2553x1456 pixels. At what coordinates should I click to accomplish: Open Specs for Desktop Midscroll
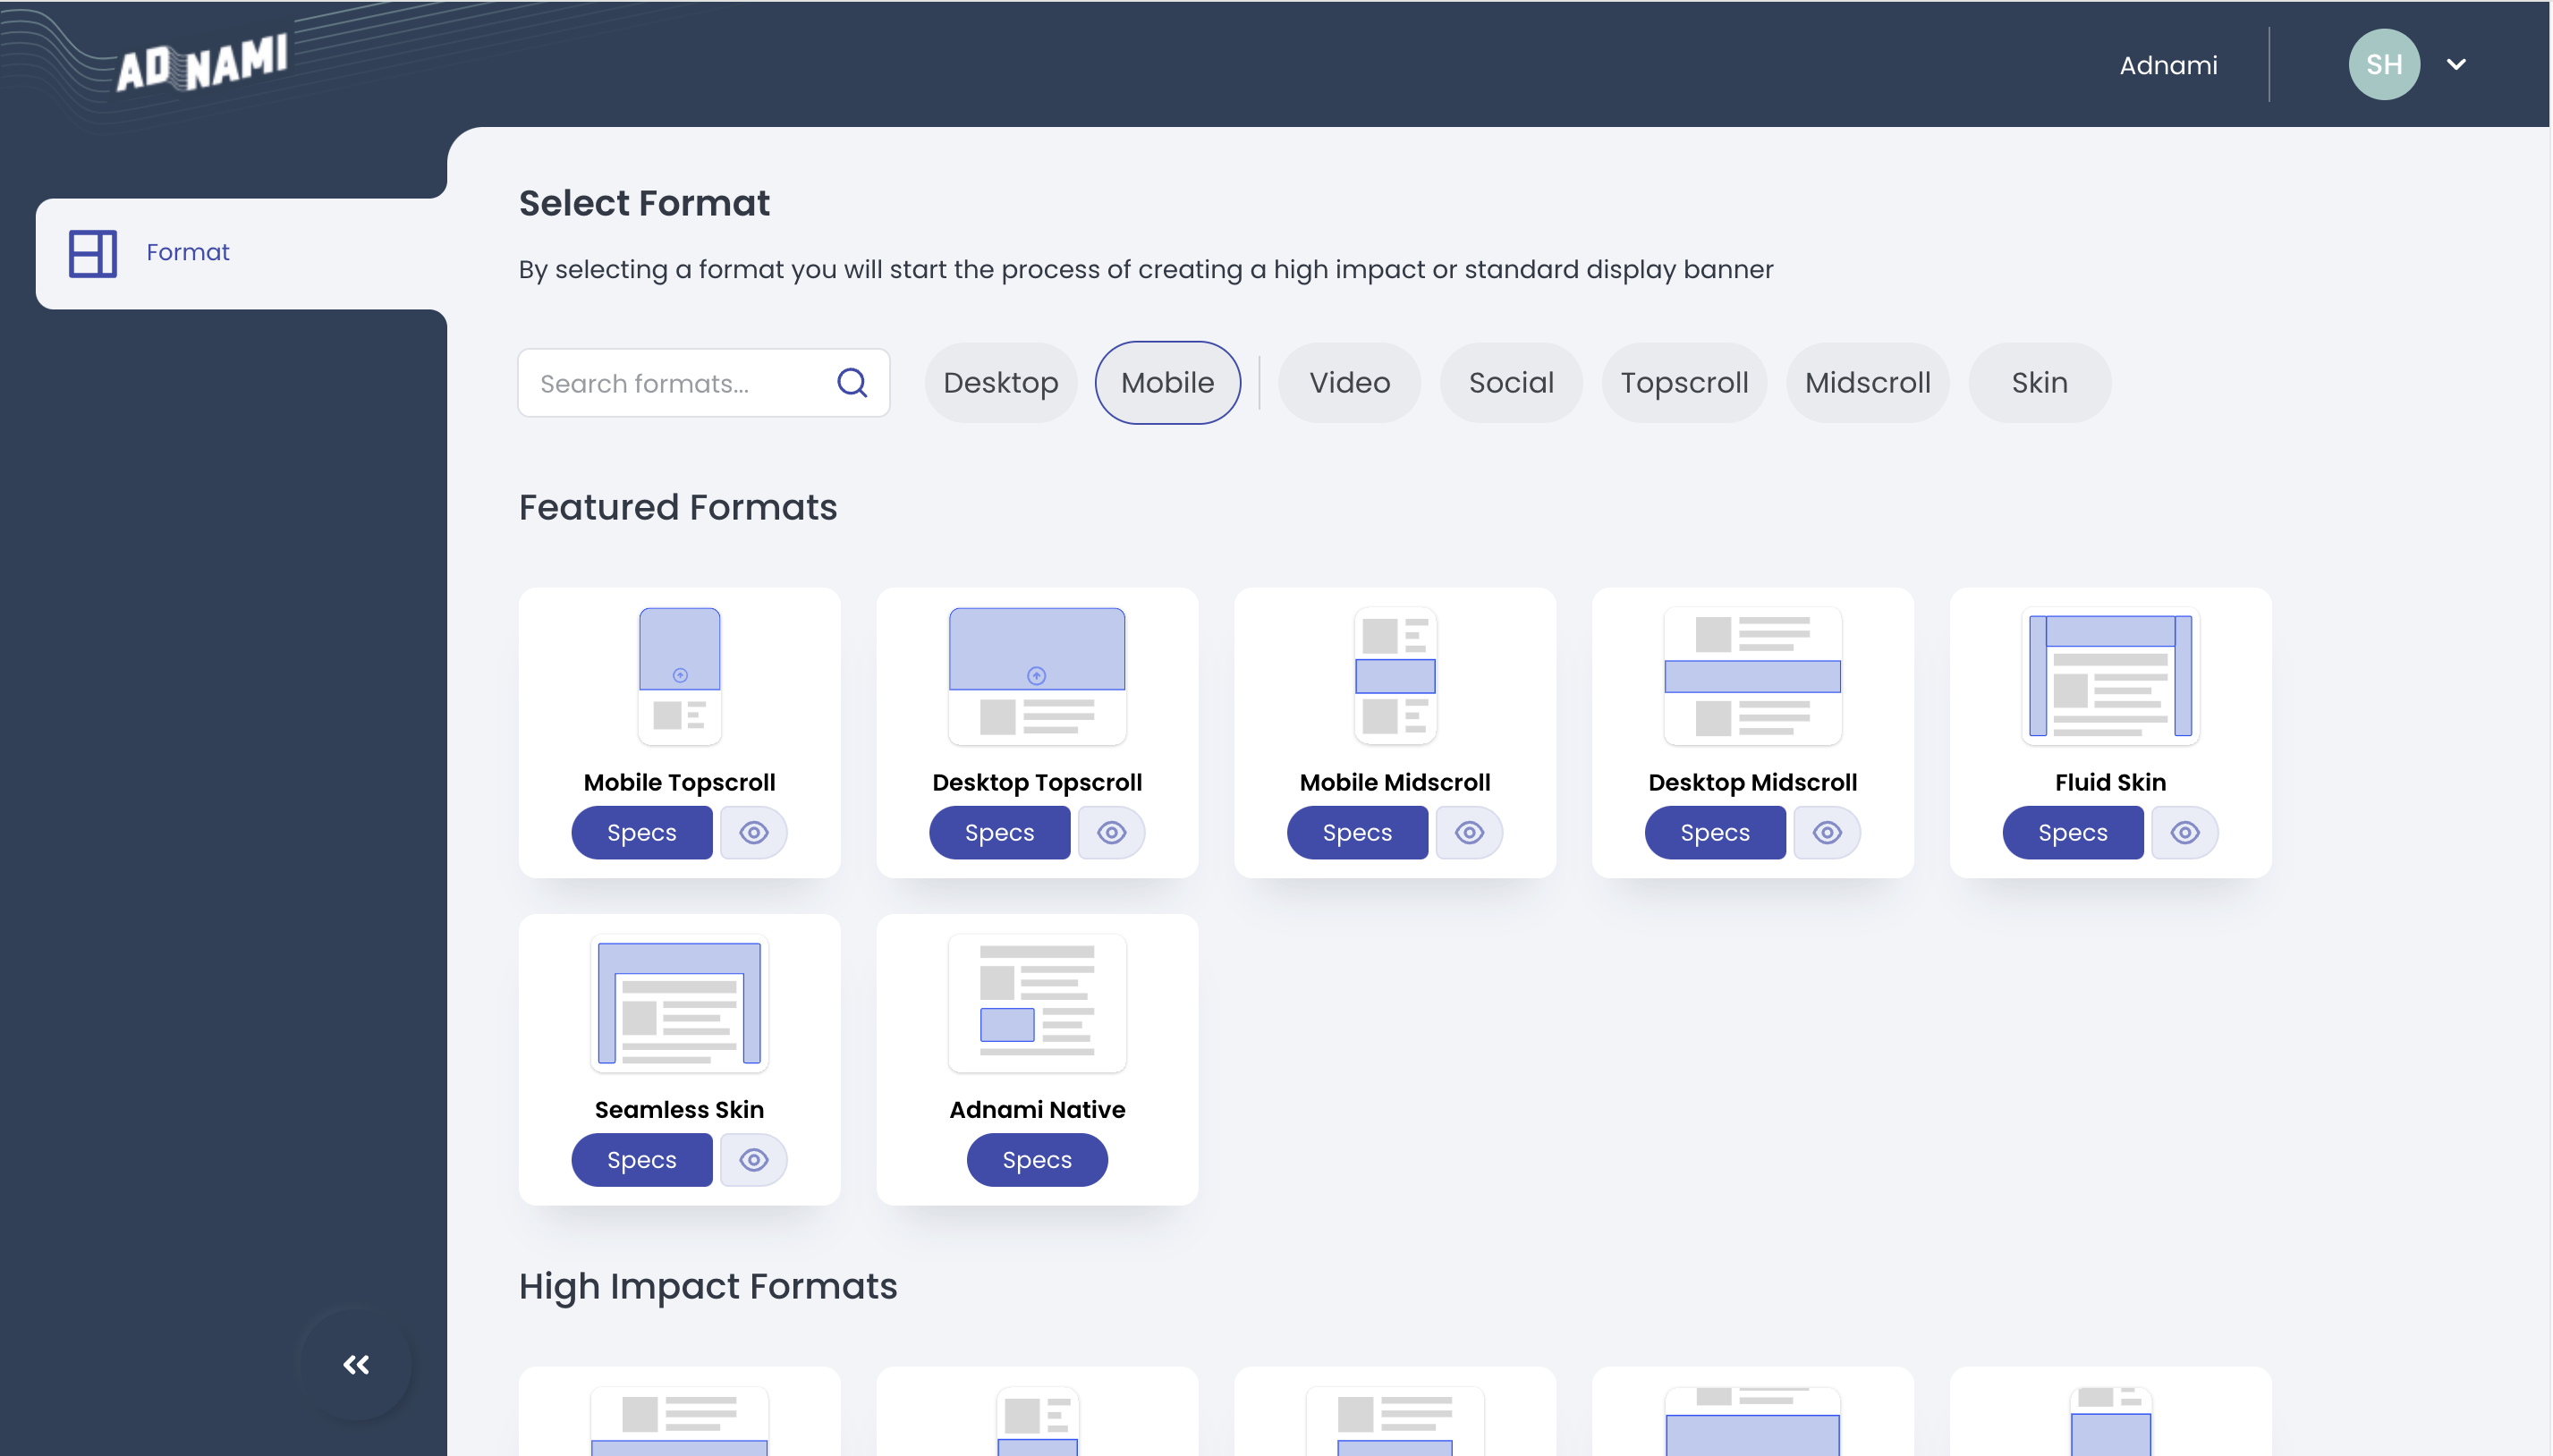tap(1714, 832)
